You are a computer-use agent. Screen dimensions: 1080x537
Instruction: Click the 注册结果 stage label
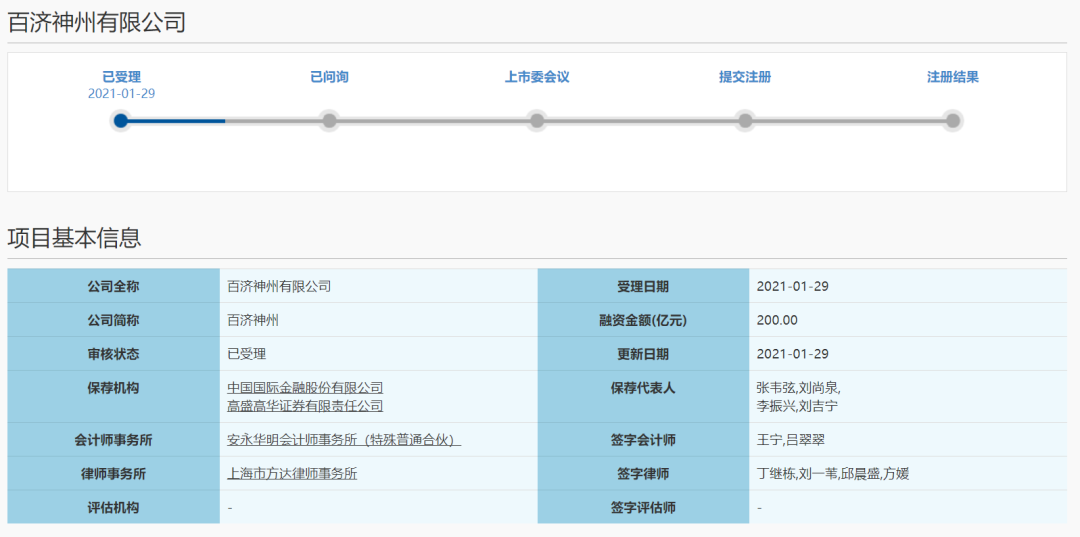[x=953, y=77]
